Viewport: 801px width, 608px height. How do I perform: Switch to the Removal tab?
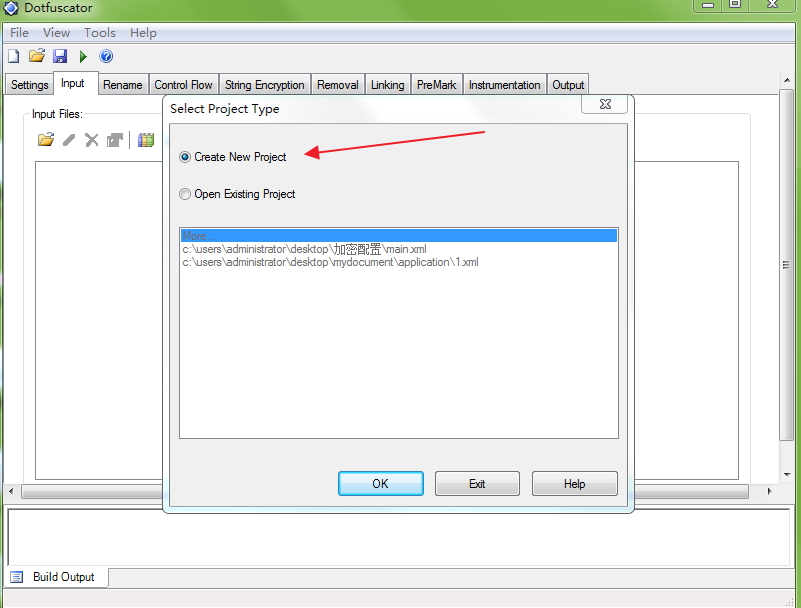338,85
